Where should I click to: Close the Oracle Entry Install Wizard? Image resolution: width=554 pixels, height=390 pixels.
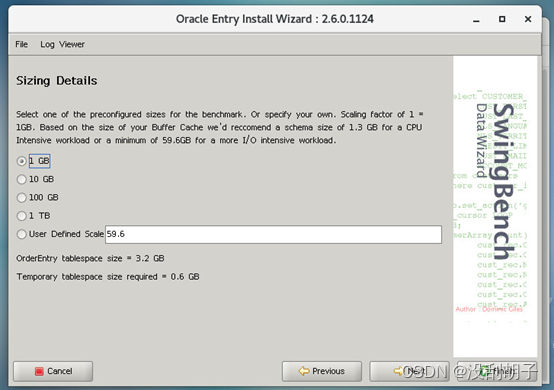pos(528,19)
